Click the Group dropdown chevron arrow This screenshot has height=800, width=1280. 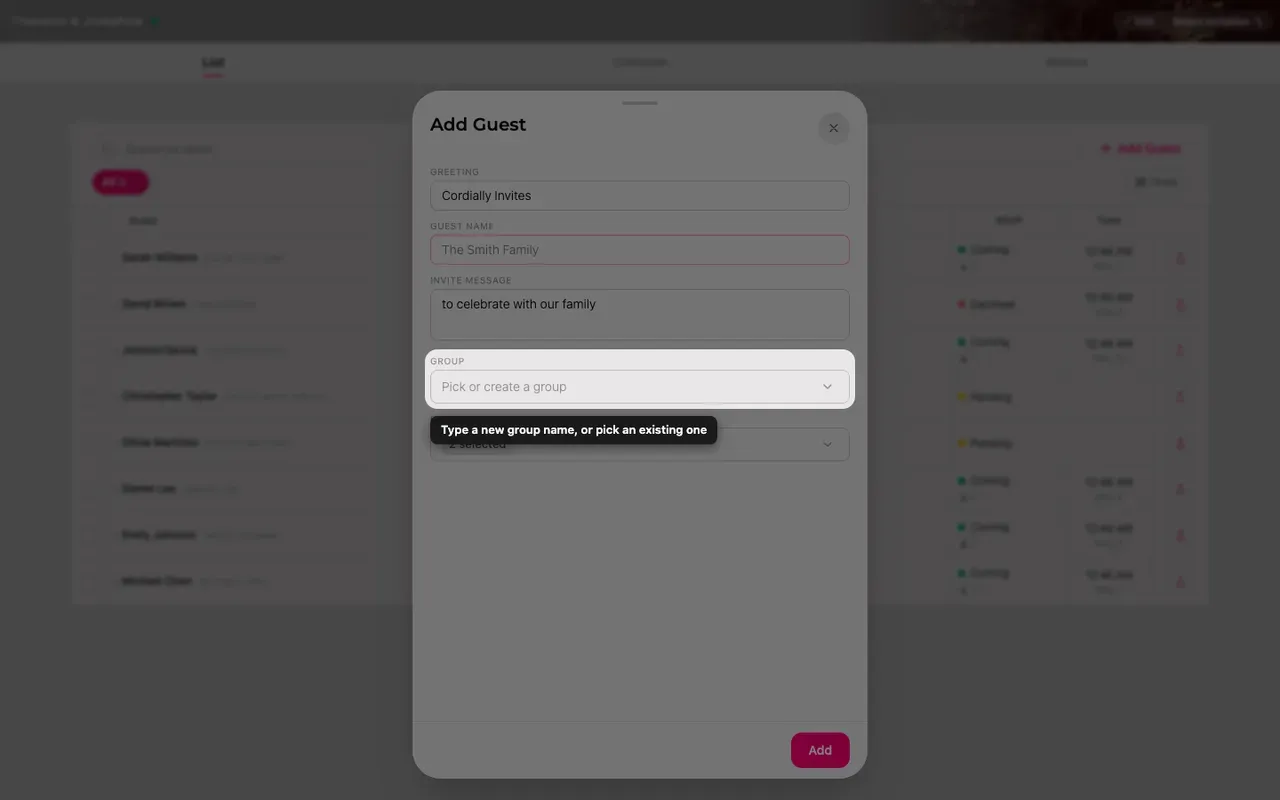click(827, 387)
